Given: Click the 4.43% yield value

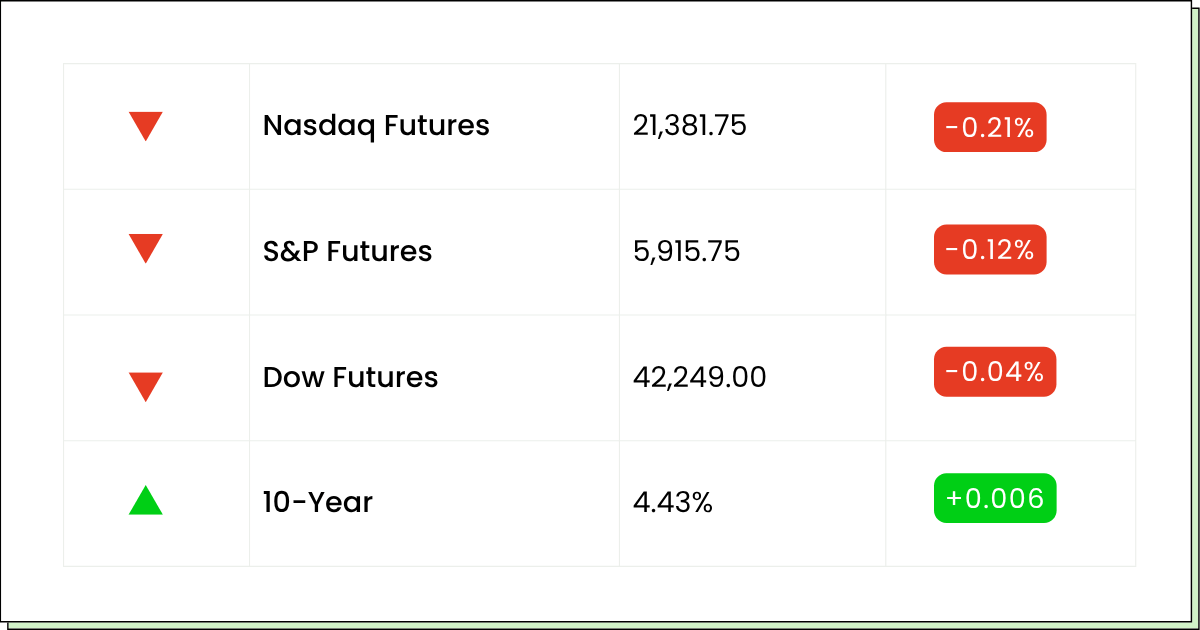Looking at the screenshot, I should (673, 502).
